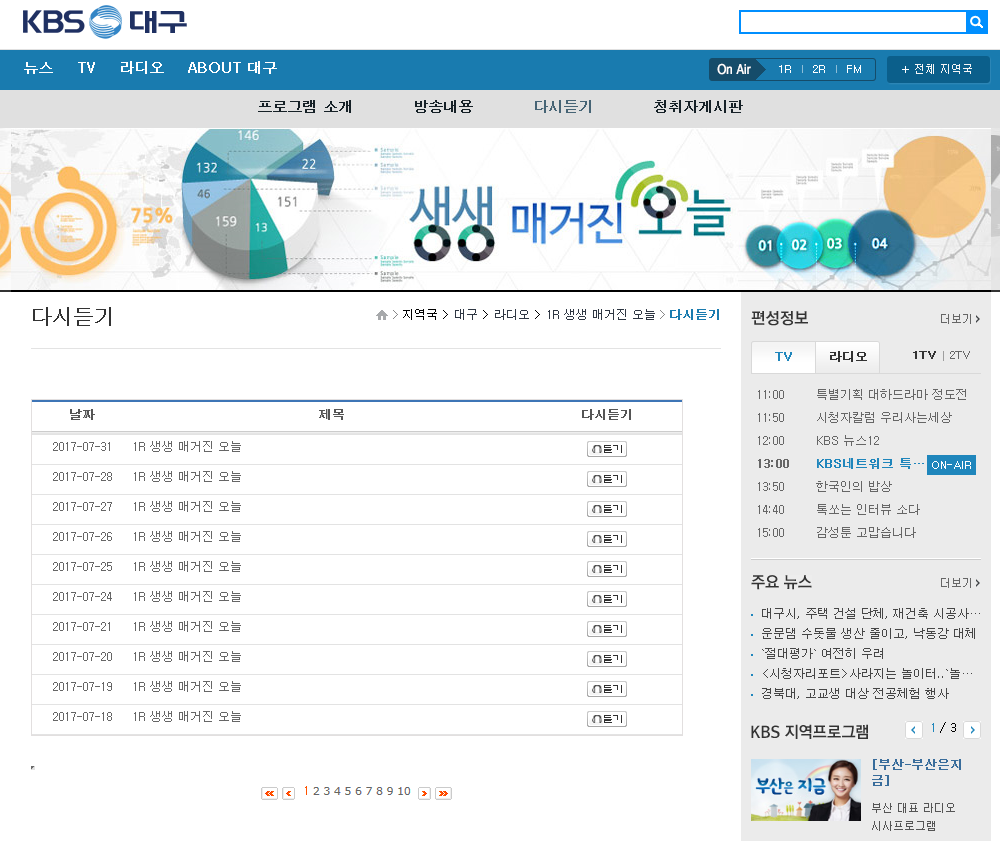The image size is (1000, 841).
Task: Select 2TV channel schedule
Action: point(960,355)
